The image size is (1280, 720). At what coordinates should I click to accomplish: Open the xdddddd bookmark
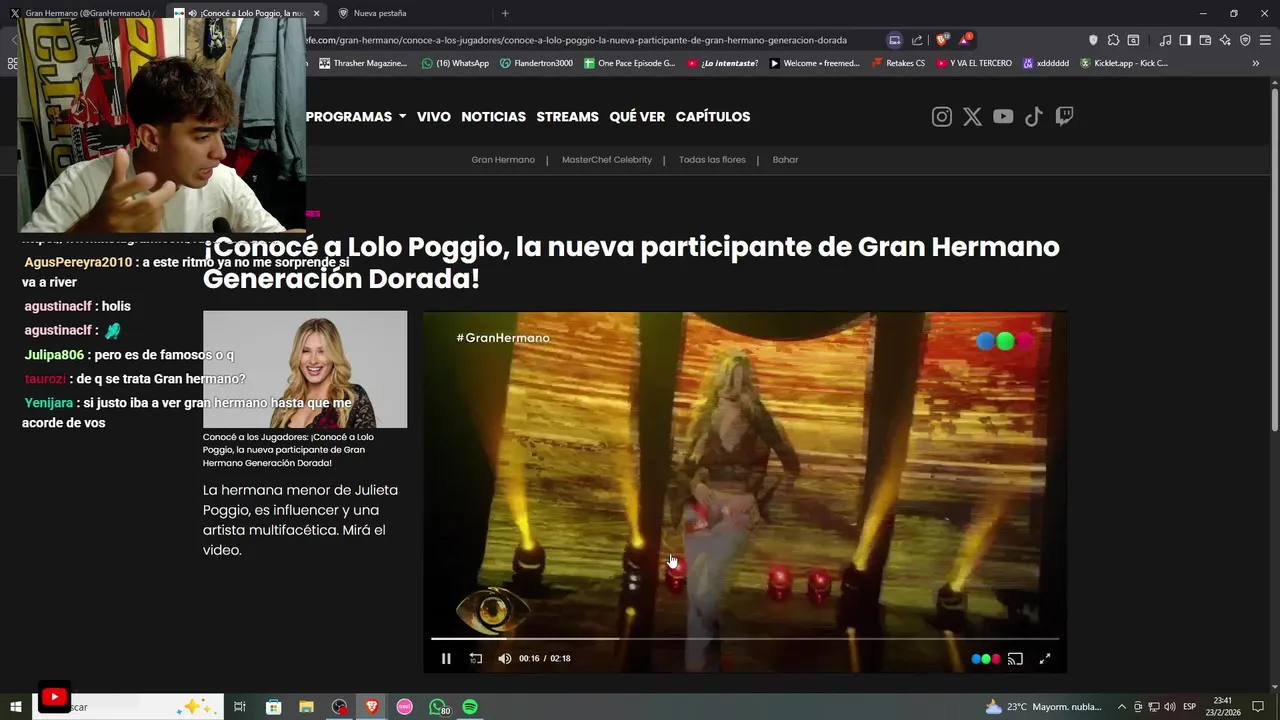(x=1046, y=63)
